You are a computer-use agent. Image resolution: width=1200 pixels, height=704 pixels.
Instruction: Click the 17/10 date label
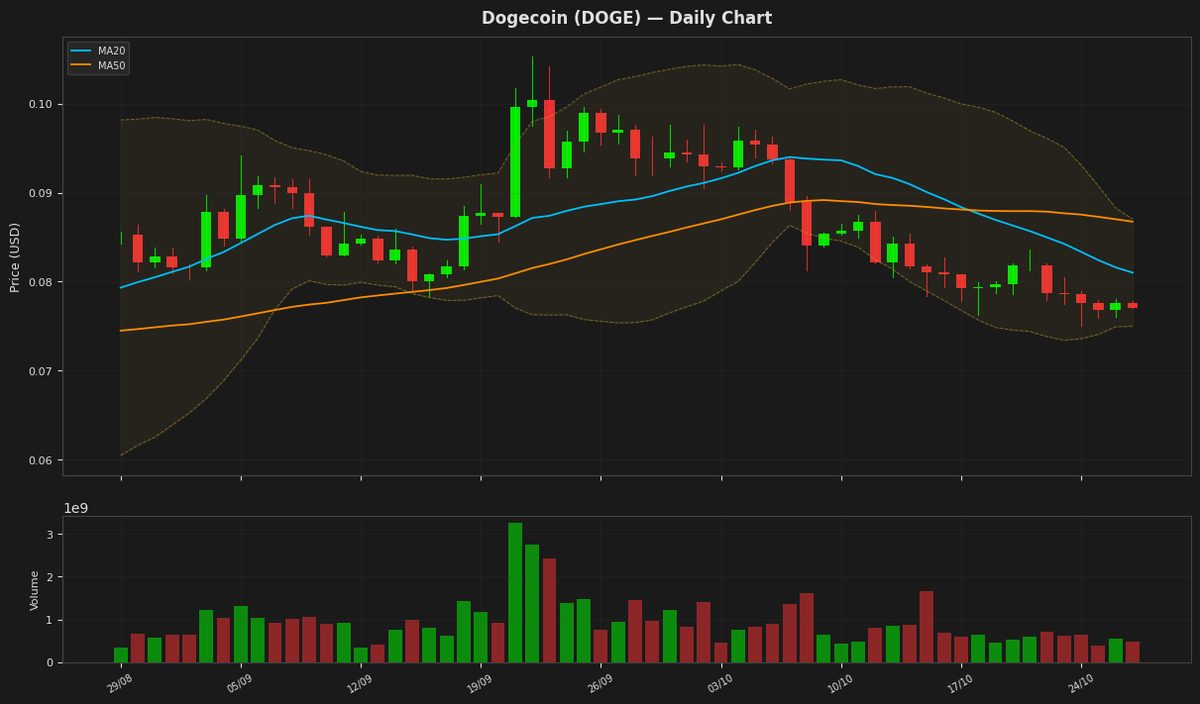pos(959,683)
